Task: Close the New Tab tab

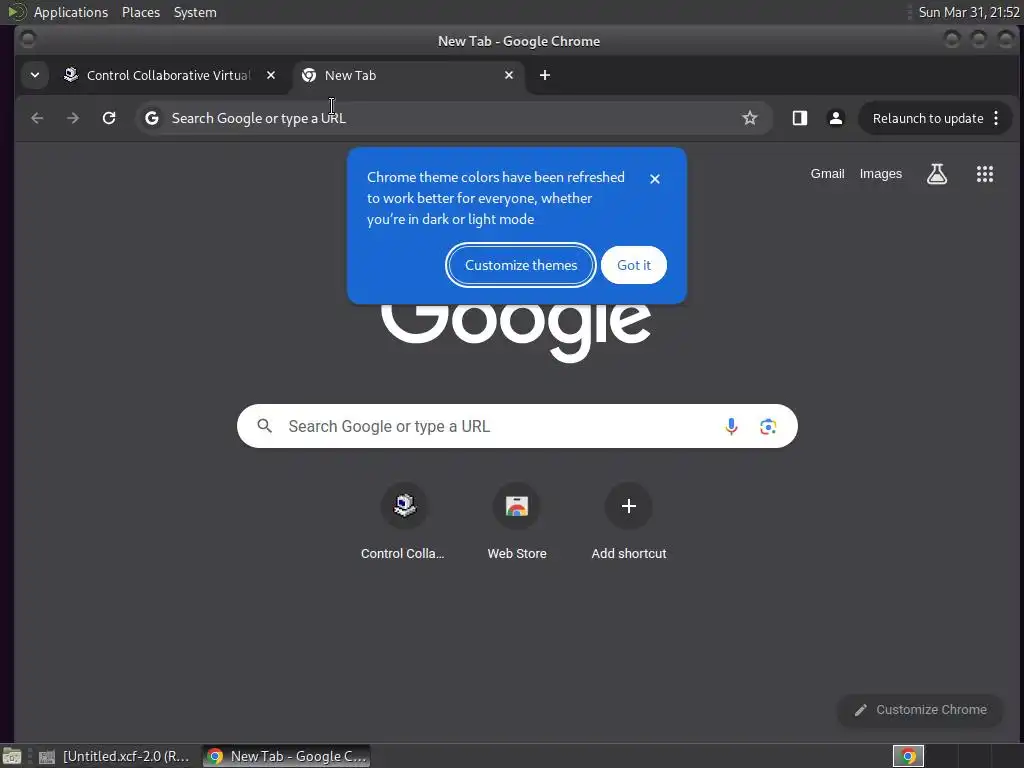Action: 509,75
